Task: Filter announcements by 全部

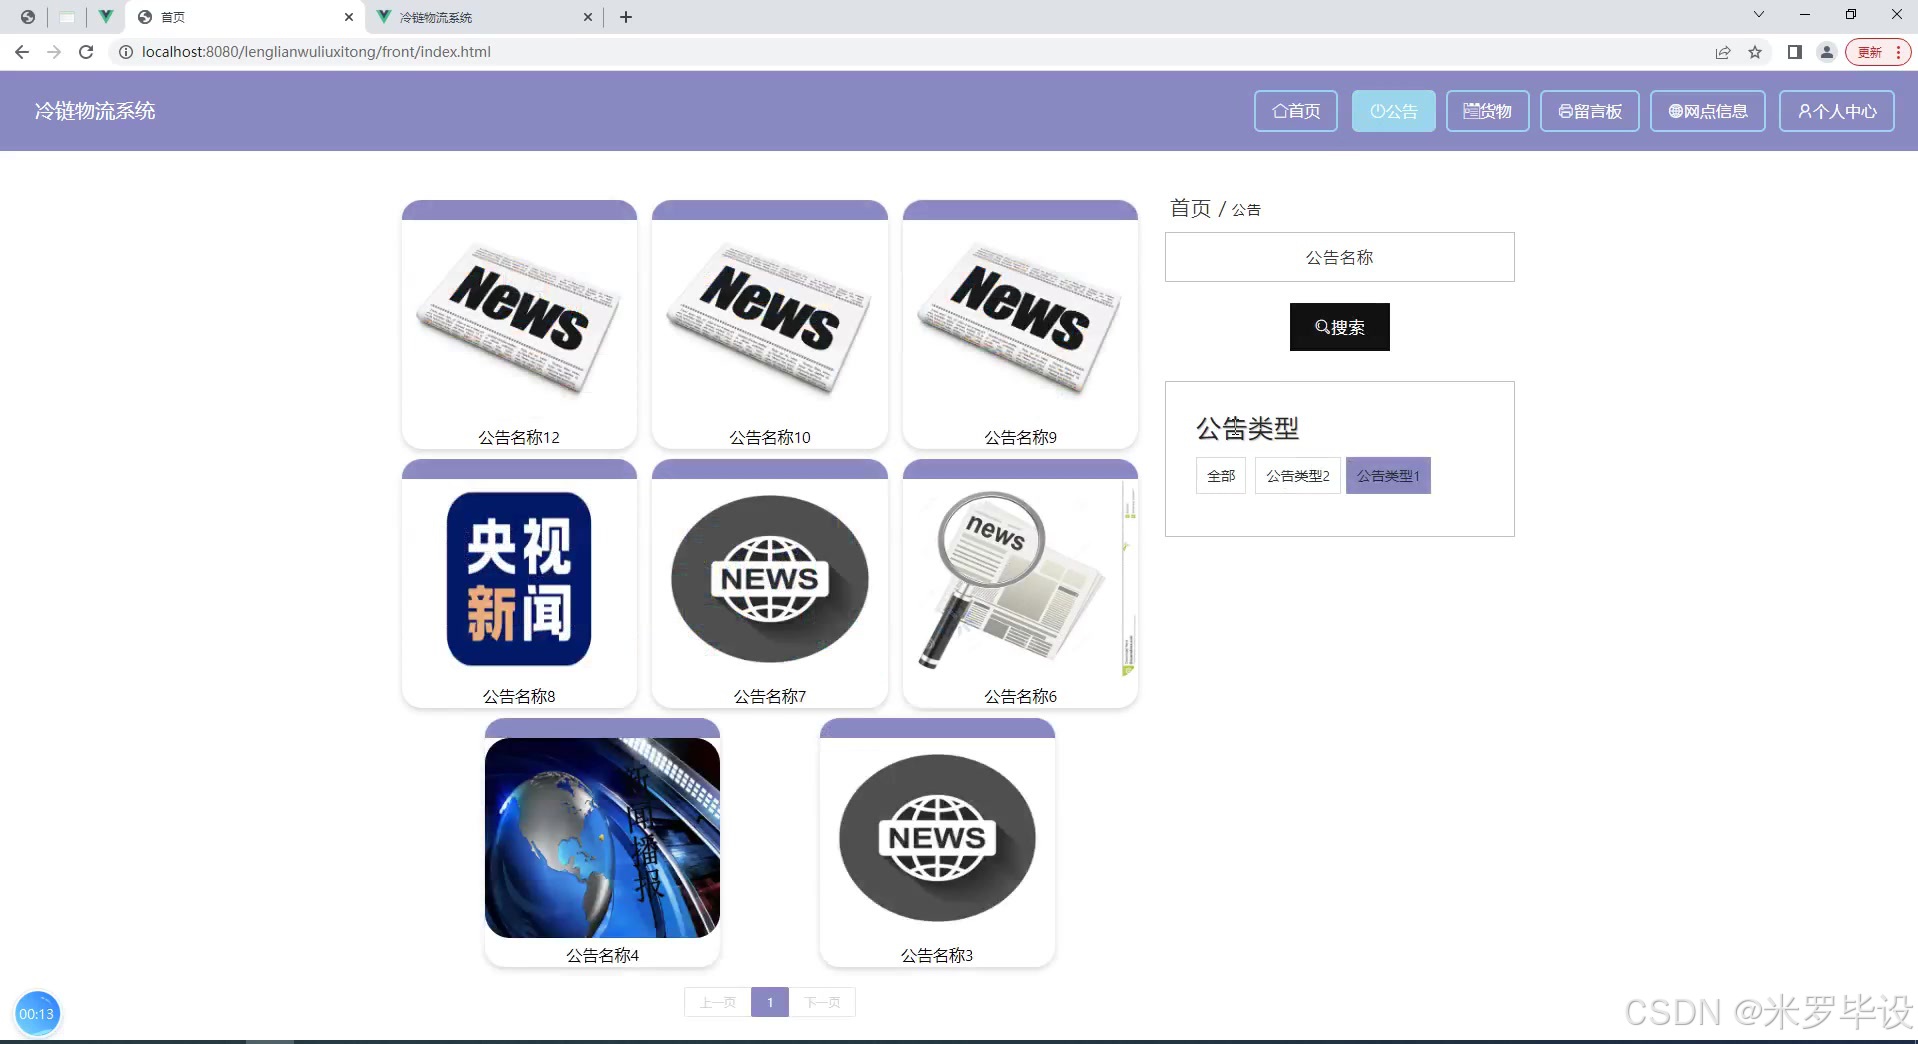Action: 1221,475
